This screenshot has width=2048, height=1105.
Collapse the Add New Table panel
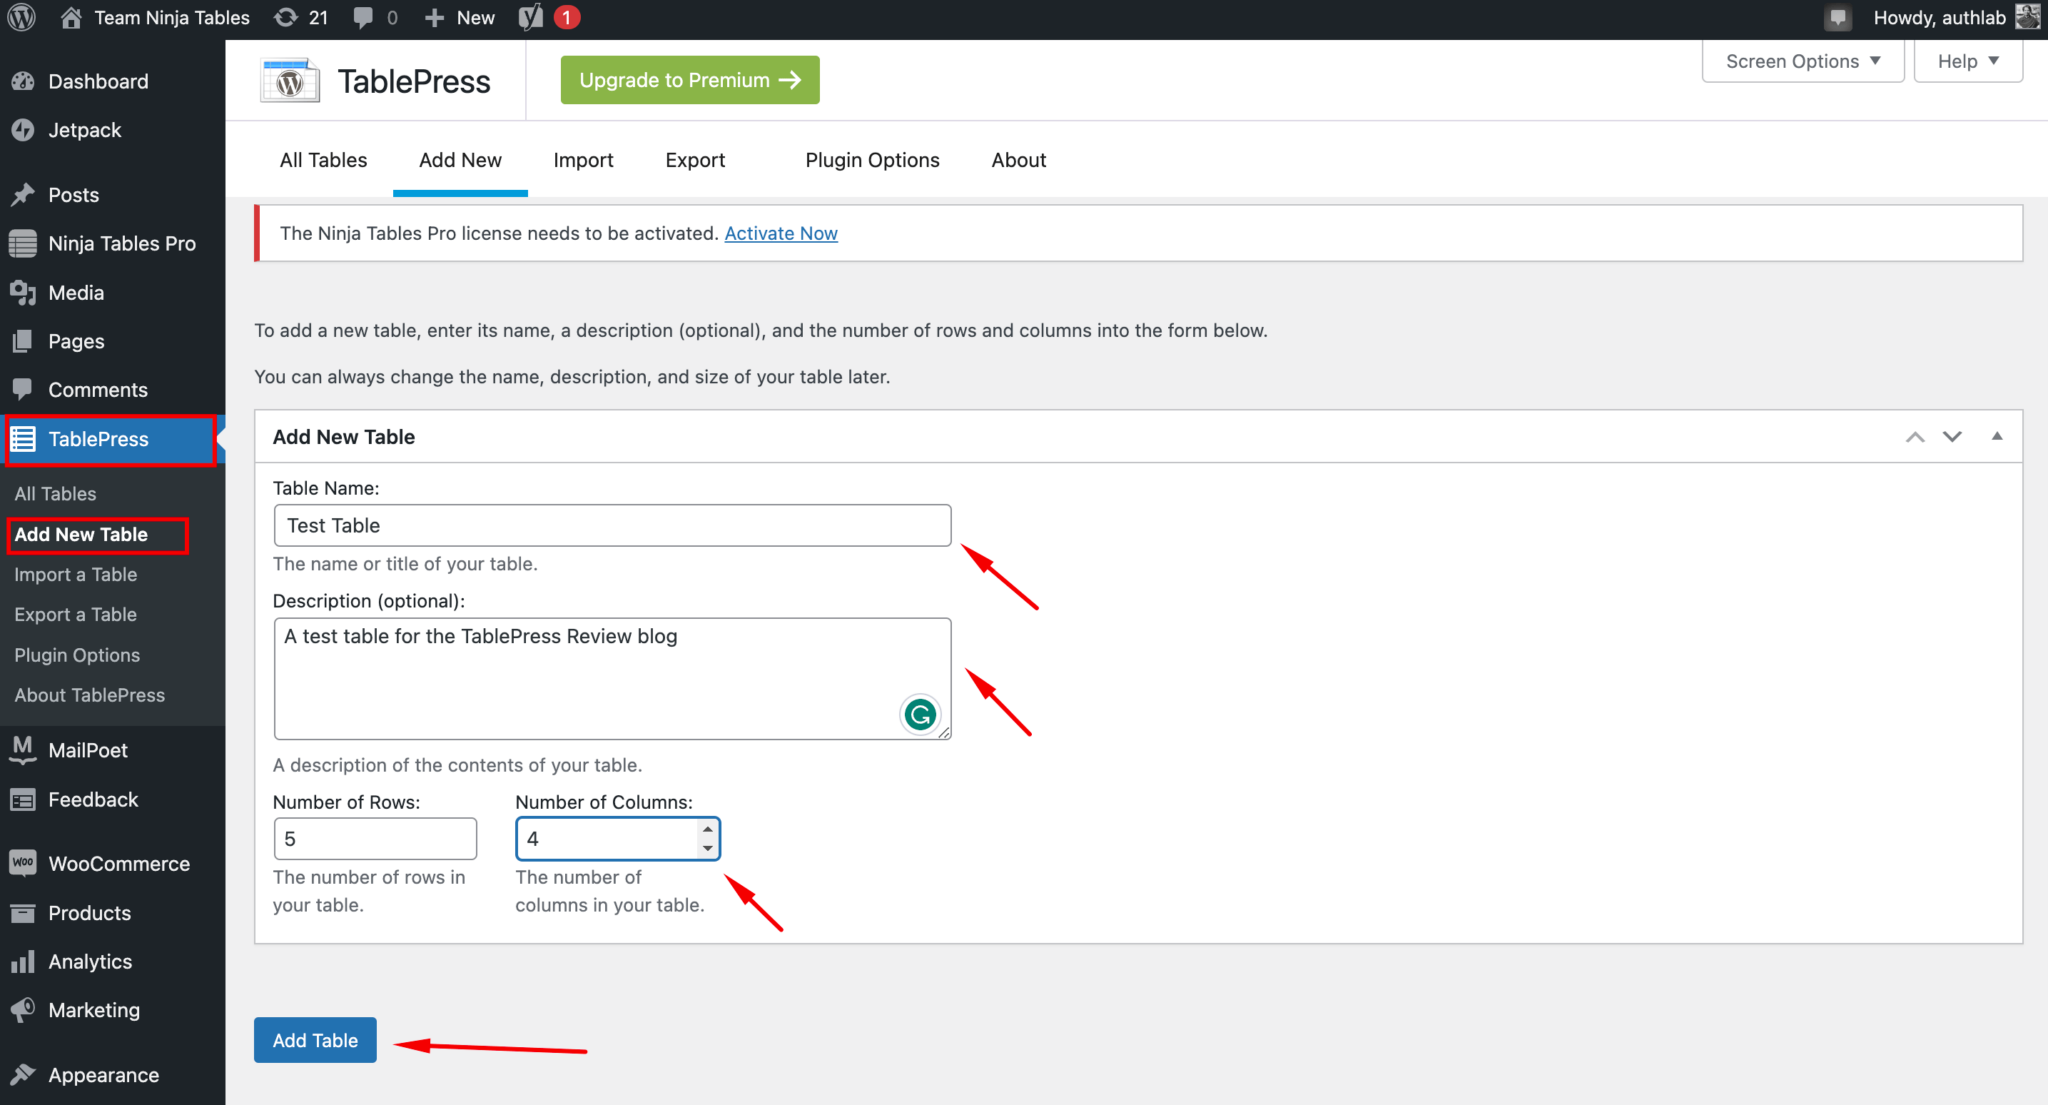coord(1996,436)
